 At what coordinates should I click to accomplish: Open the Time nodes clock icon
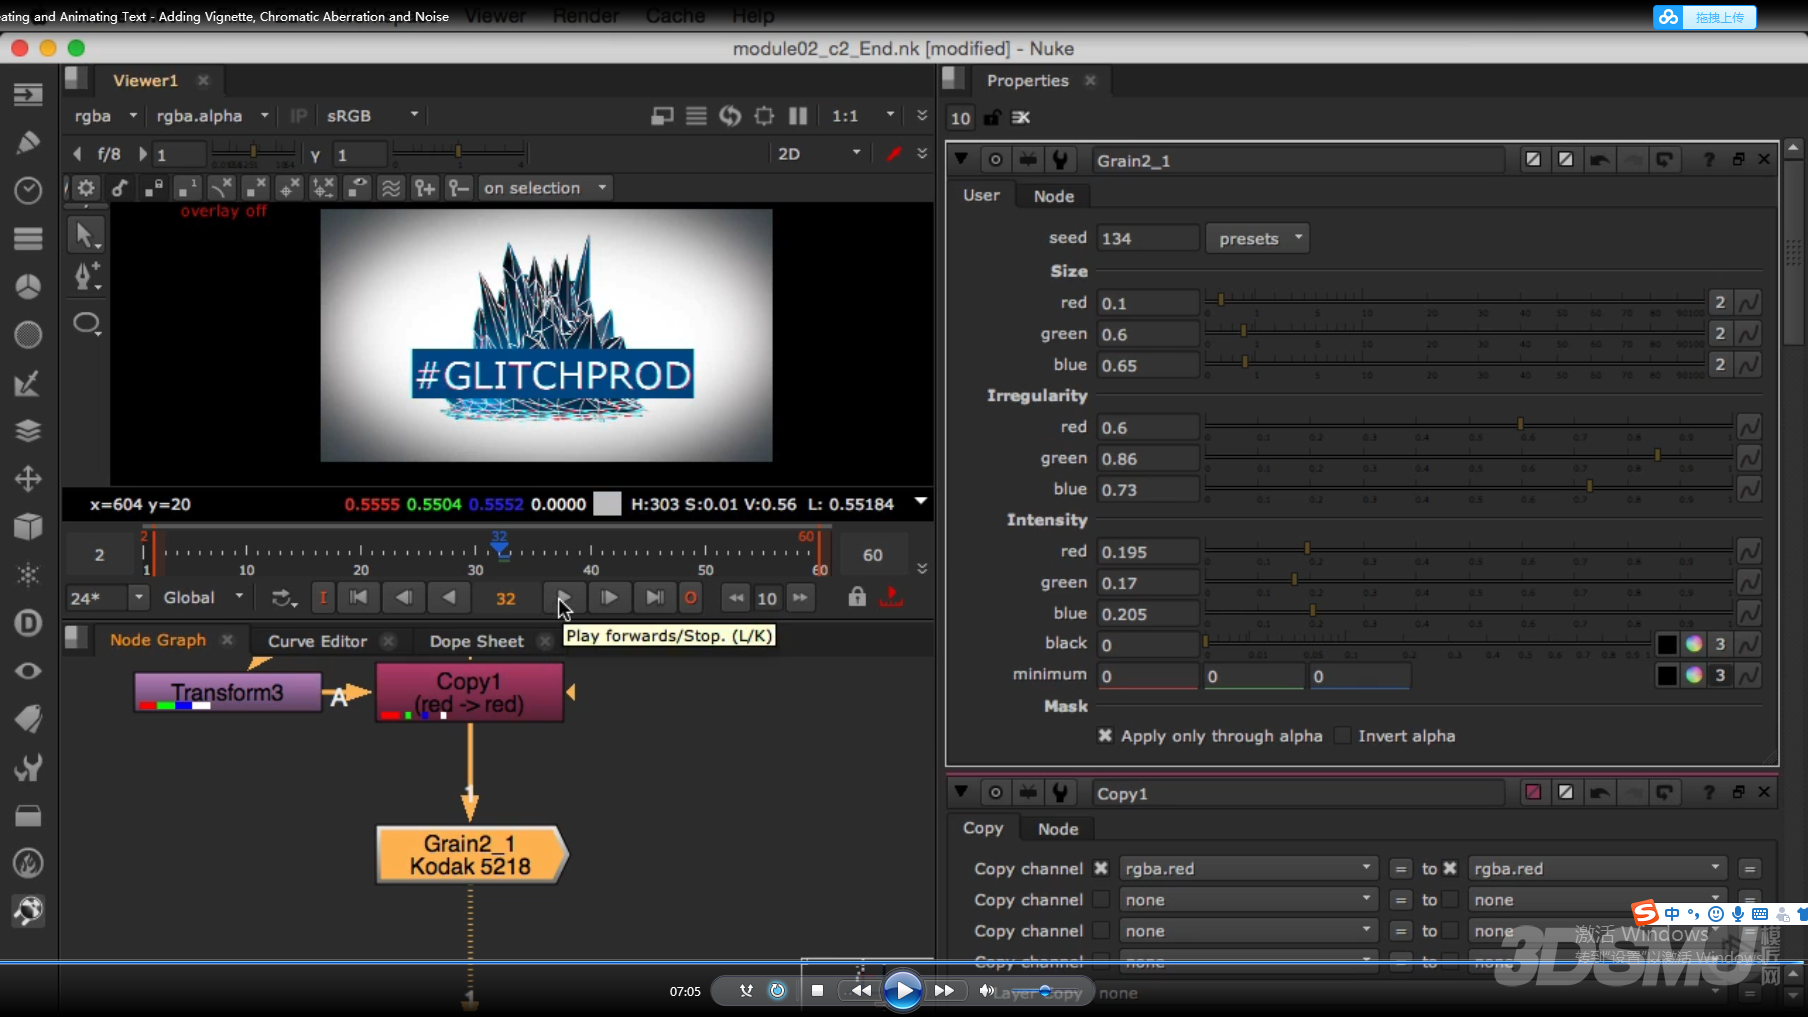coord(28,190)
